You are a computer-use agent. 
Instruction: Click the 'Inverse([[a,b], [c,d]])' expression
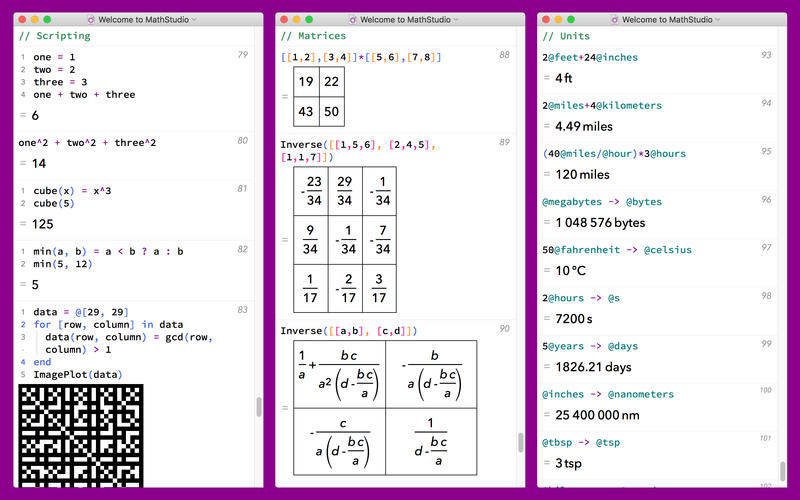(349, 331)
